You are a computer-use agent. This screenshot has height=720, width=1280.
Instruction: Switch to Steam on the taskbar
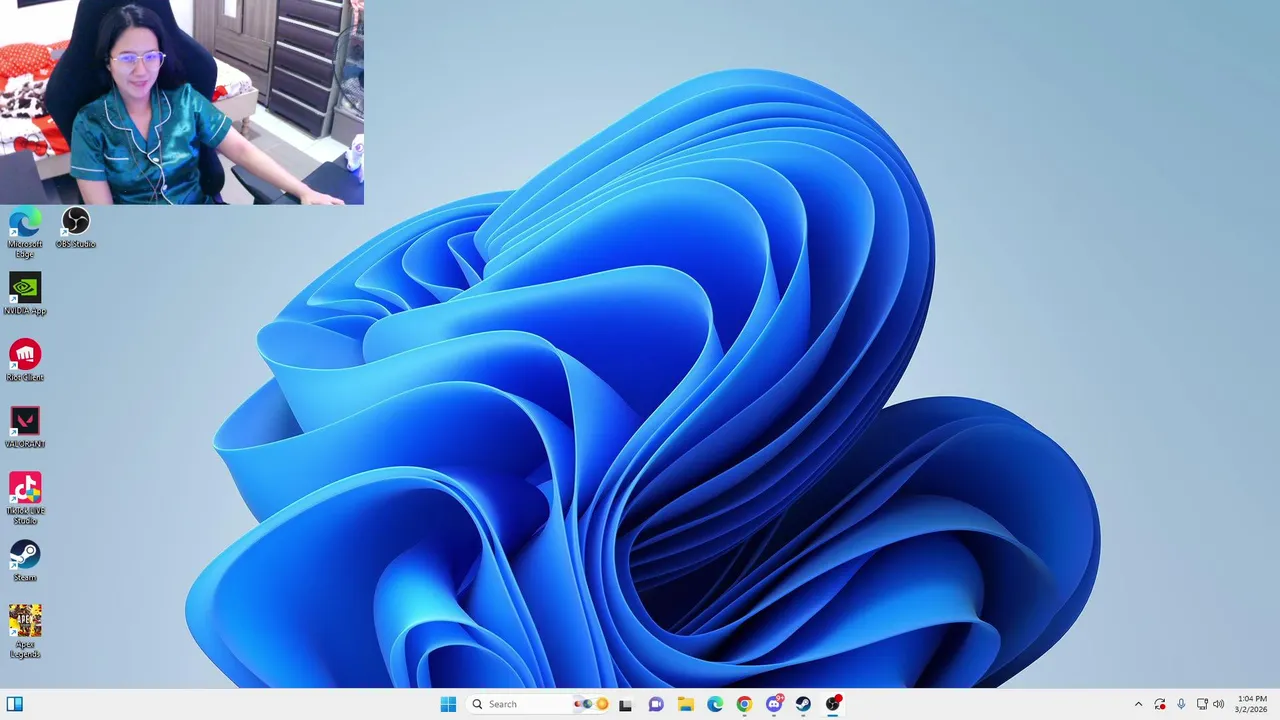pos(803,704)
